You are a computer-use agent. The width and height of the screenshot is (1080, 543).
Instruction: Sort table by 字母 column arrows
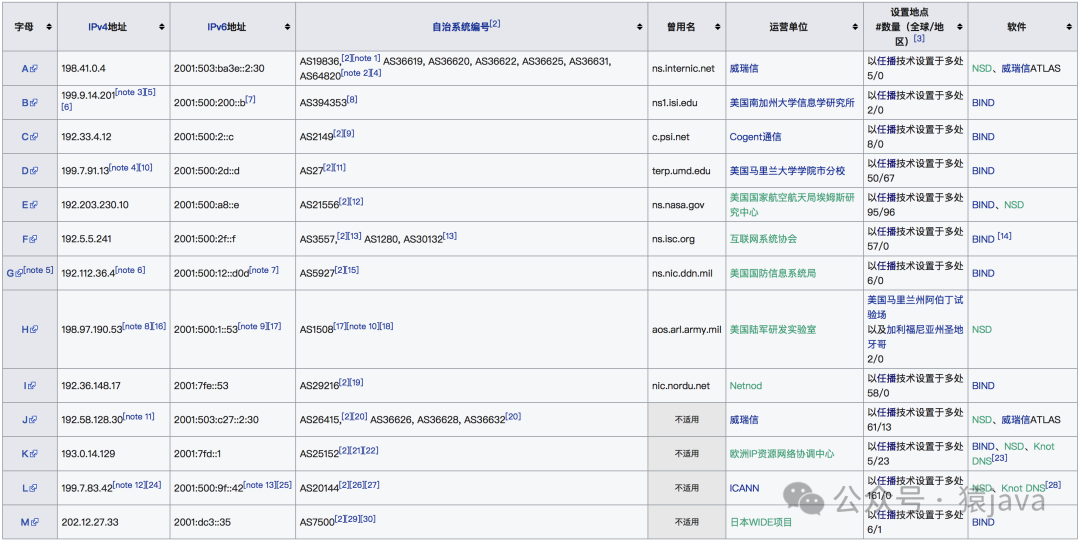pos(49,27)
